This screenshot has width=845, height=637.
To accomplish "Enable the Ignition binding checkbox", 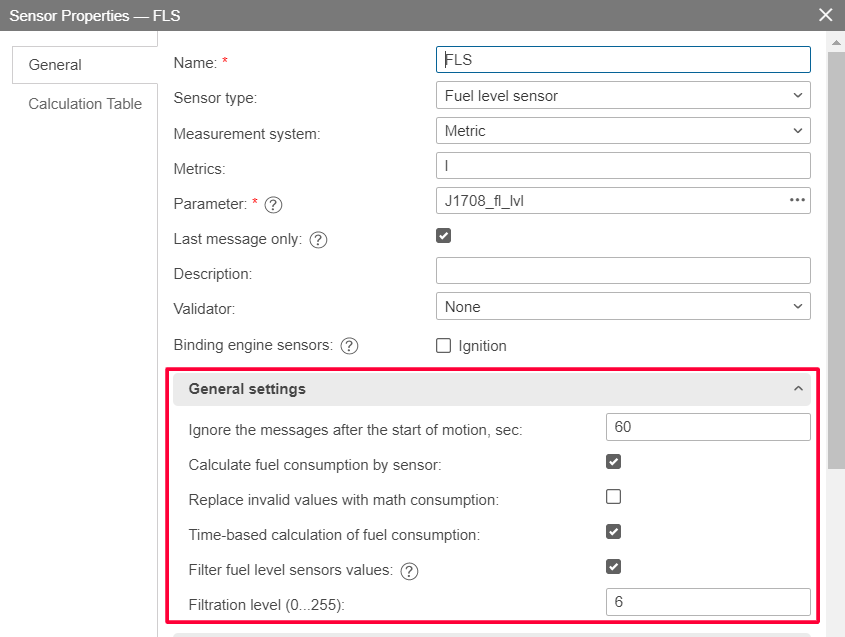I will pos(444,346).
